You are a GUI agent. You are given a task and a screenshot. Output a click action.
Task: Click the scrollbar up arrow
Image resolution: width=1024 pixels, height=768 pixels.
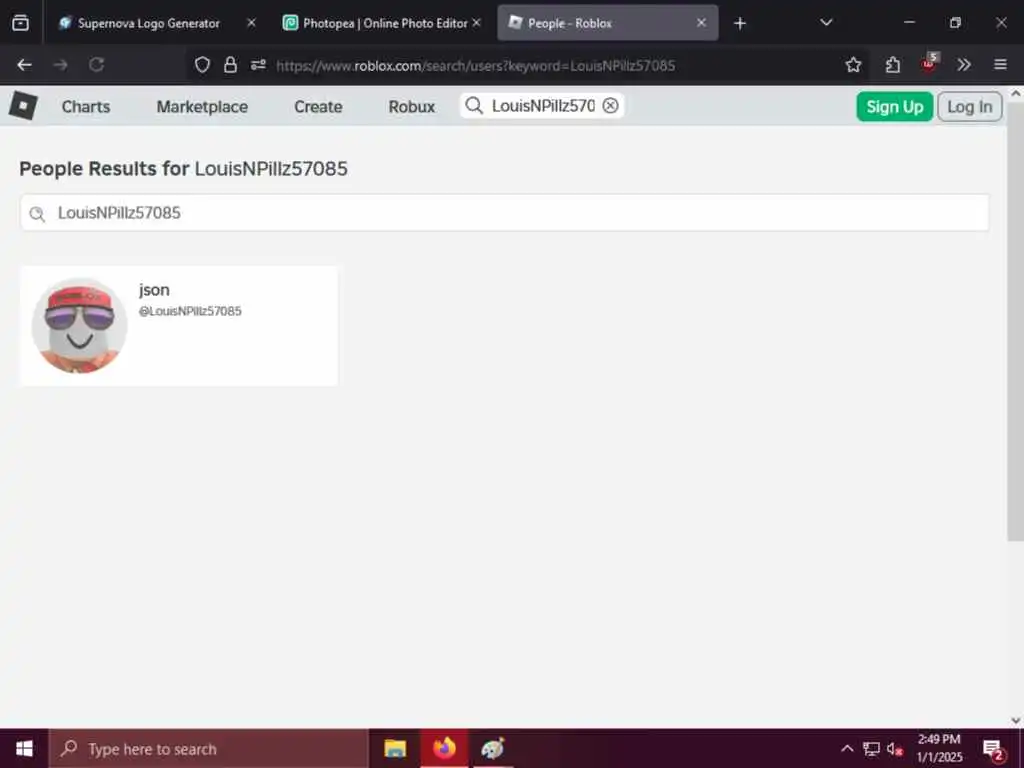click(1016, 94)
